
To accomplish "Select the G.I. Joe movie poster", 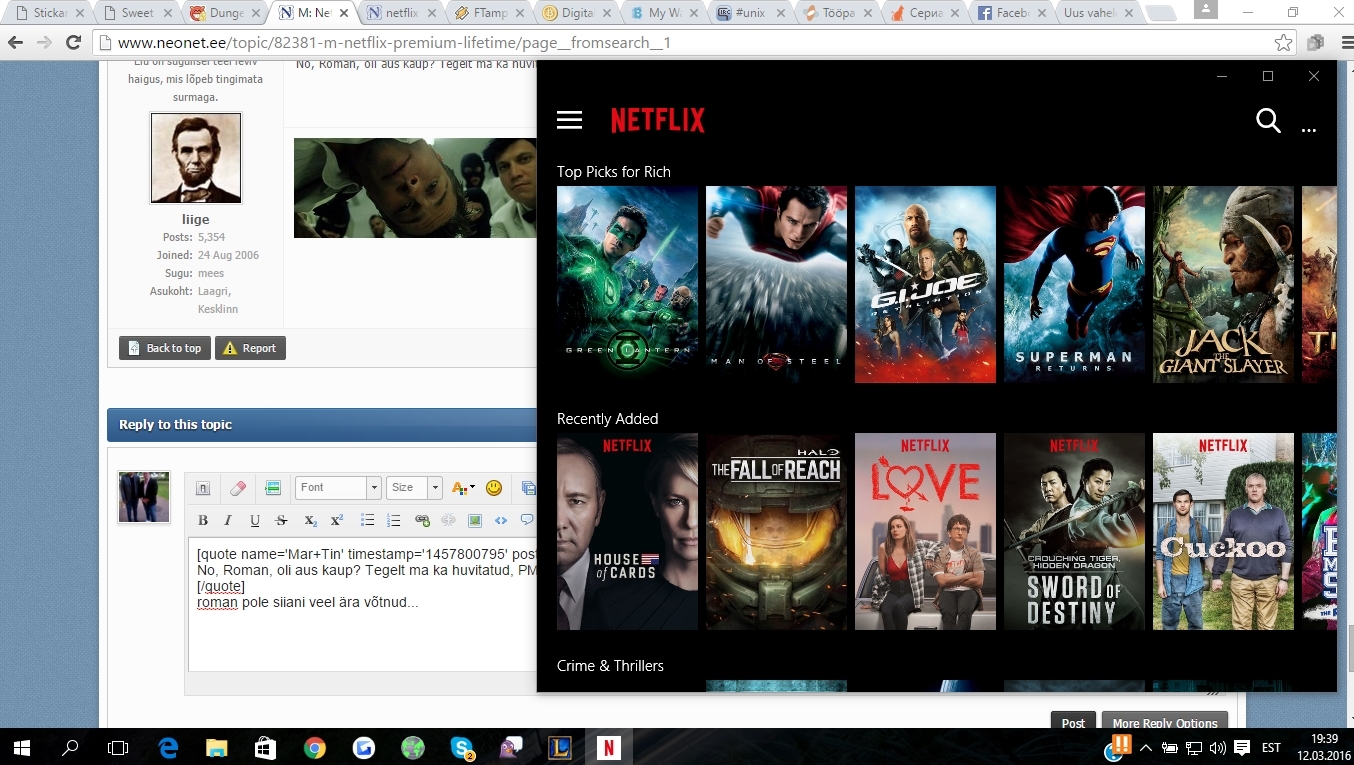I will [x=925, y=284].
